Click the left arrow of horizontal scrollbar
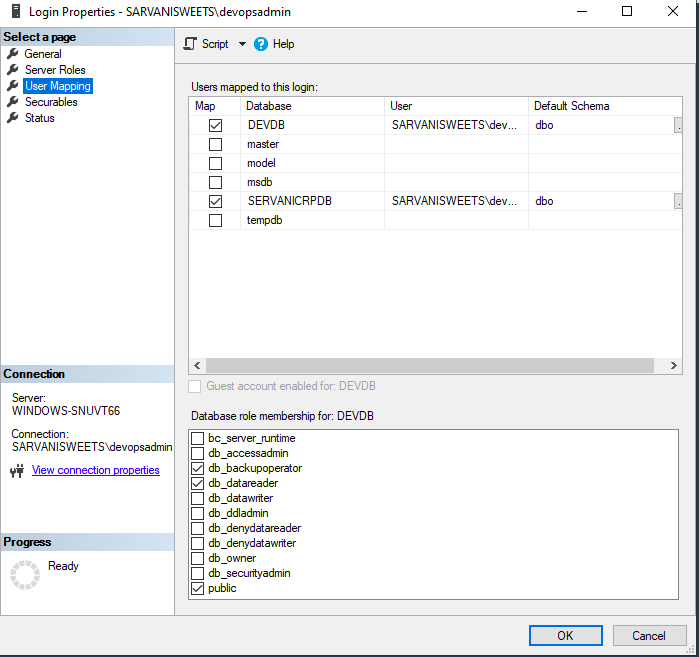Image resolution: width=699 pixels, height=657 pixels. coord(197,365)
